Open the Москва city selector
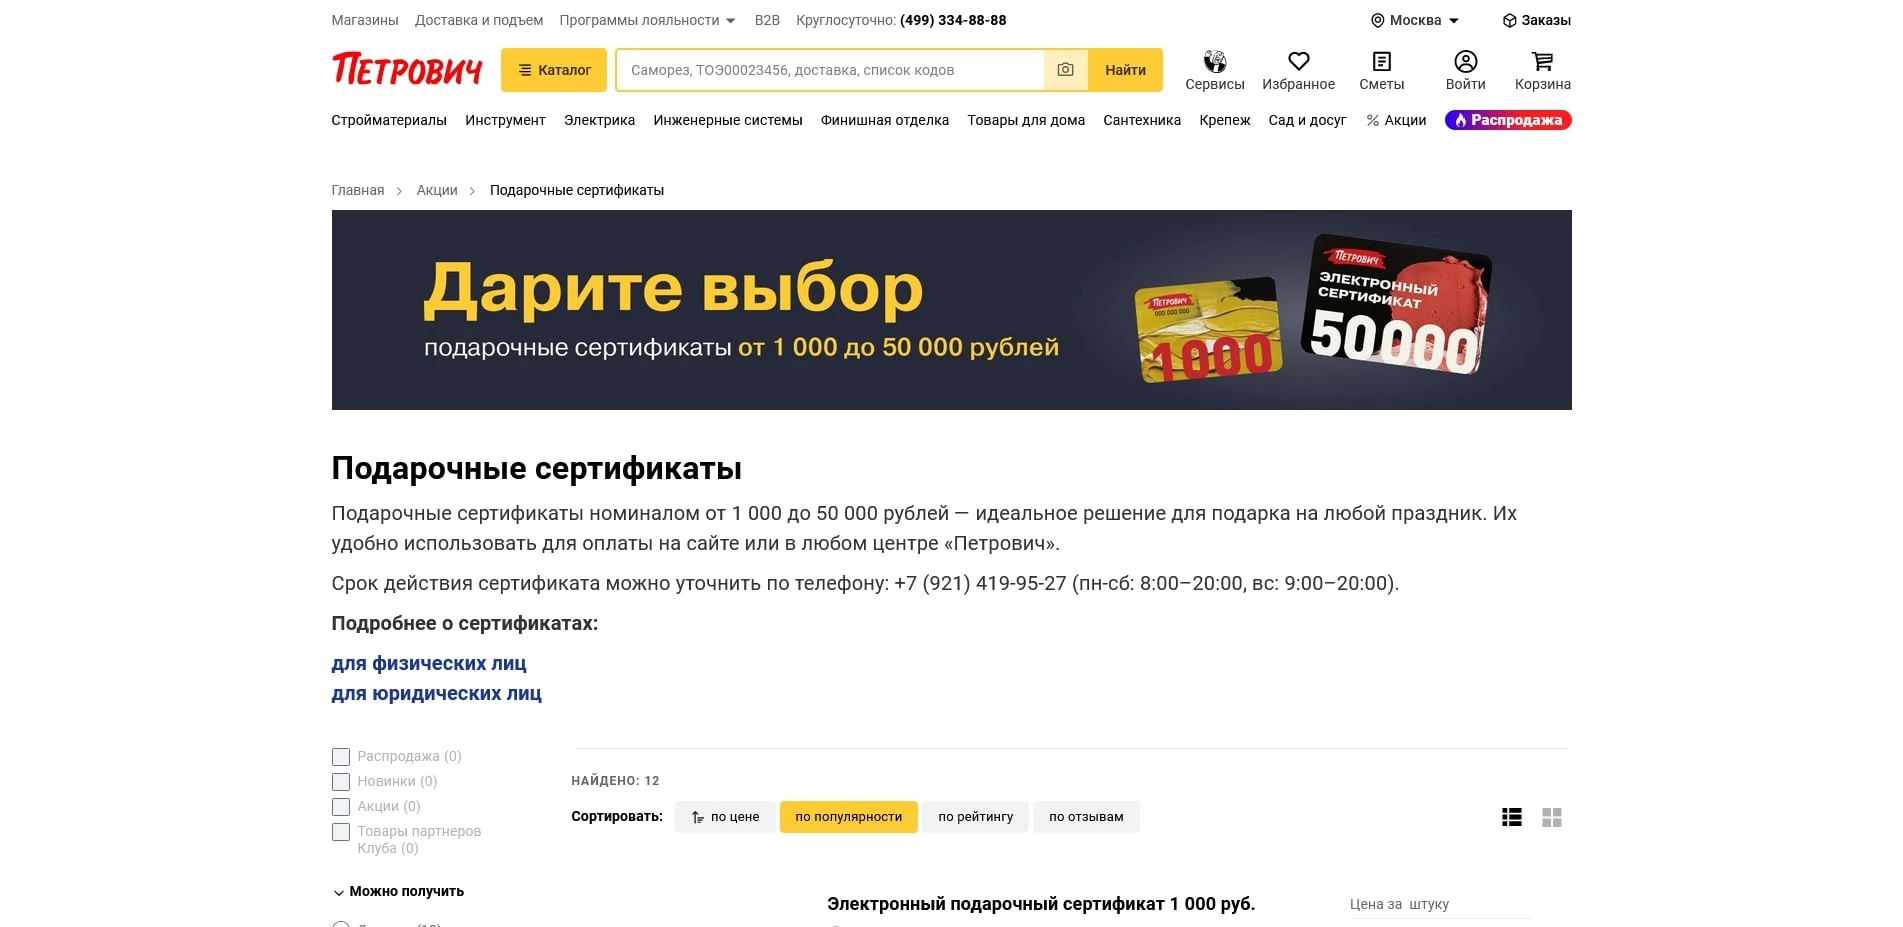This screenshot has height=927, width=1903. click(1412, 20)
